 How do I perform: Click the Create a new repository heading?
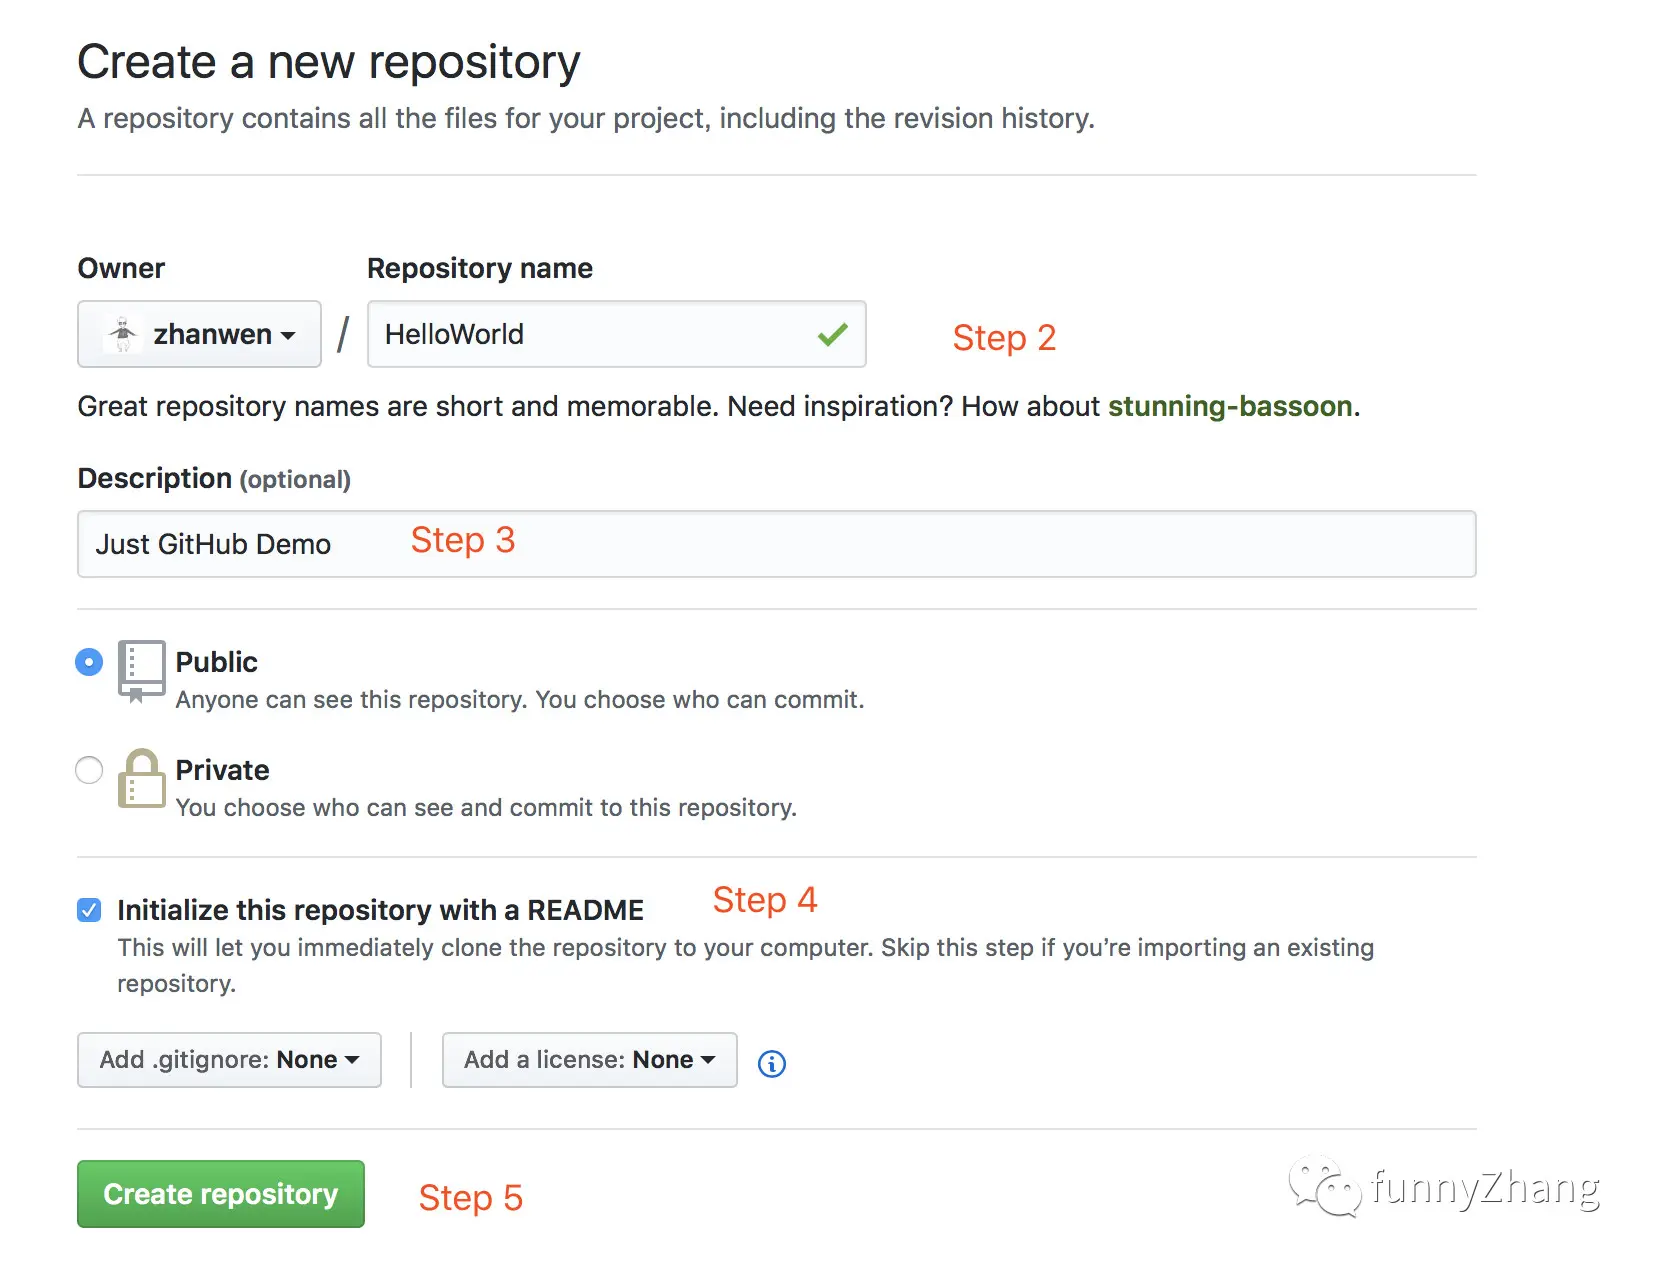tap(328, 62)
